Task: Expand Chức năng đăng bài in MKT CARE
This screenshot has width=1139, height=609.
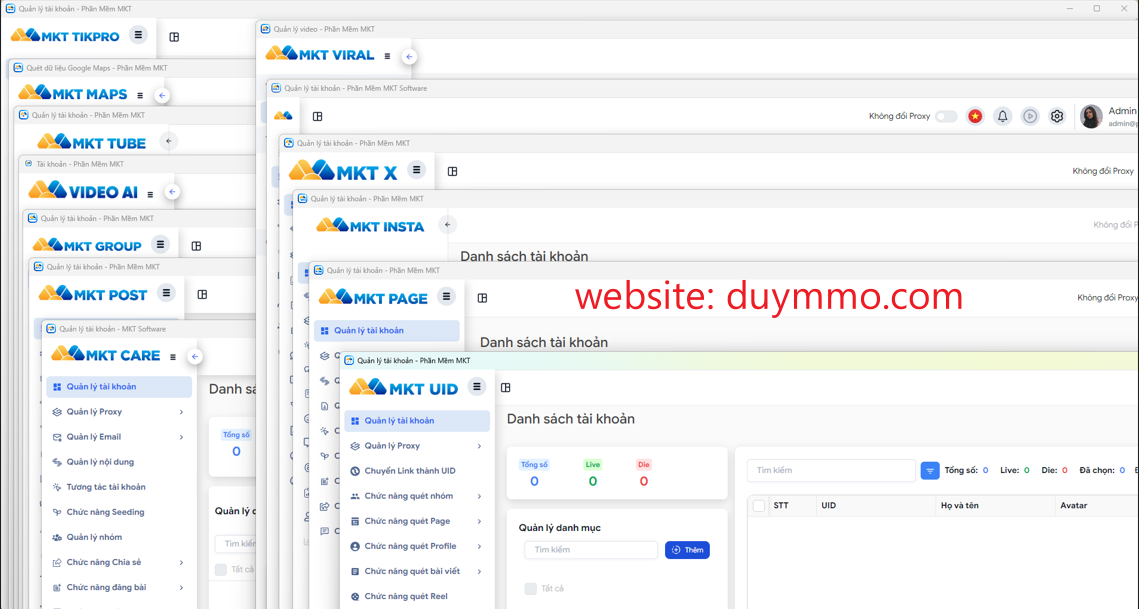Action: (182, 587)
